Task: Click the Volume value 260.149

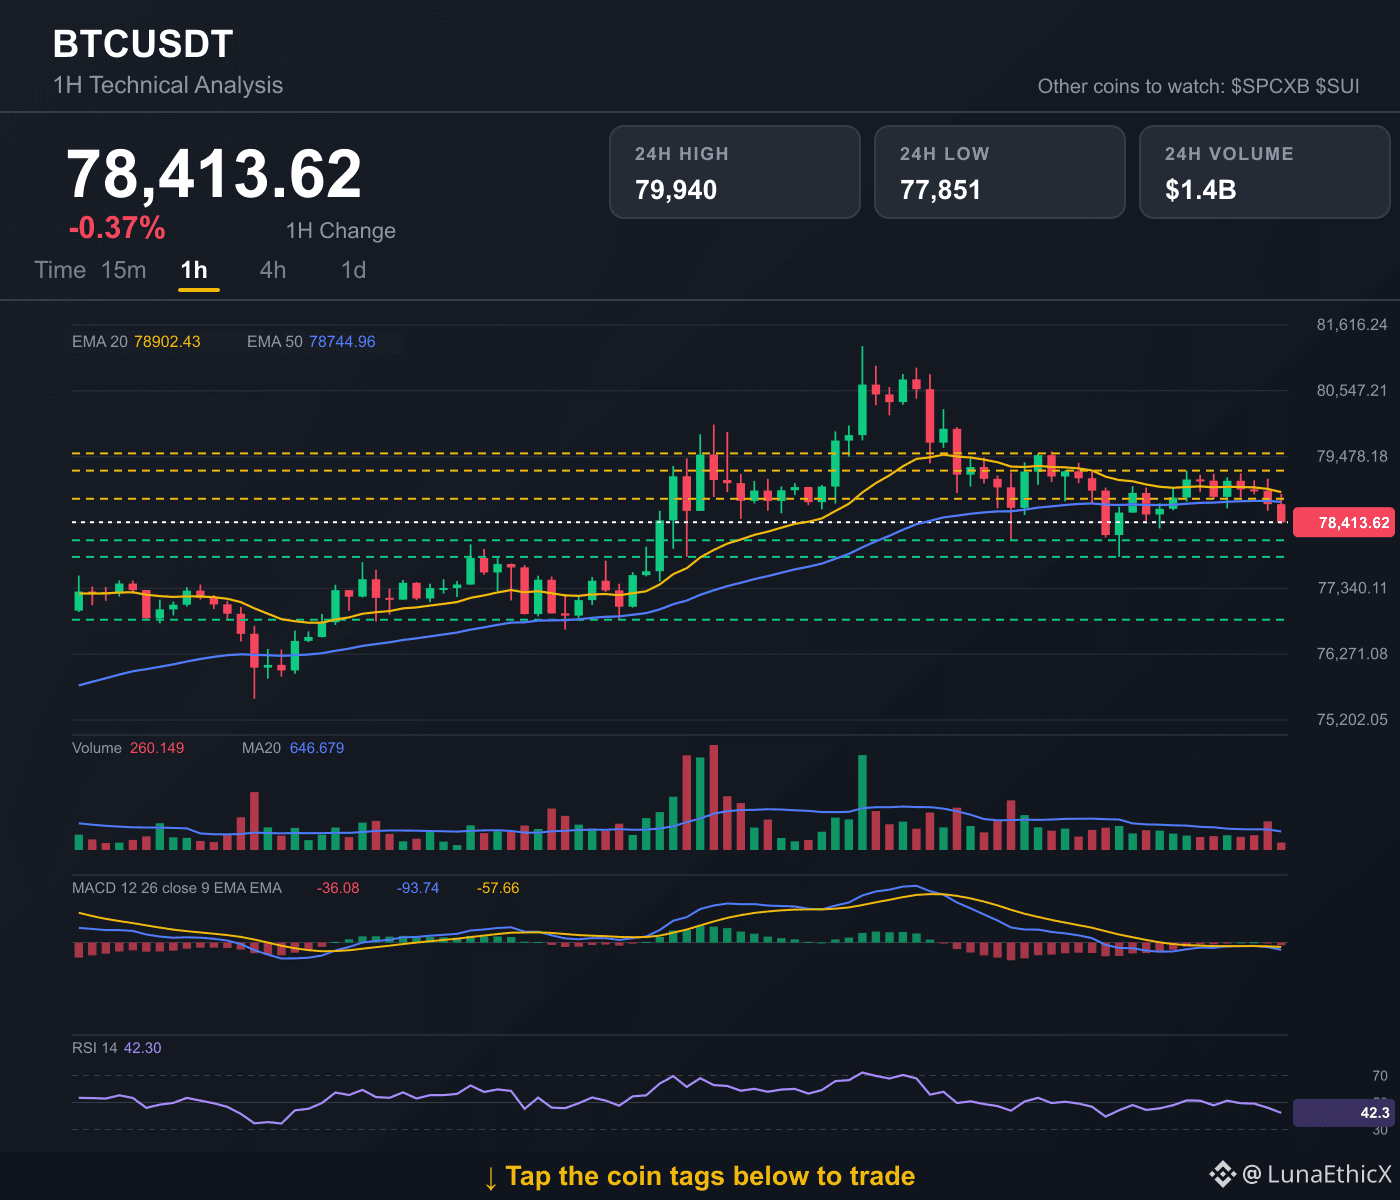Action: coord(157,748)
